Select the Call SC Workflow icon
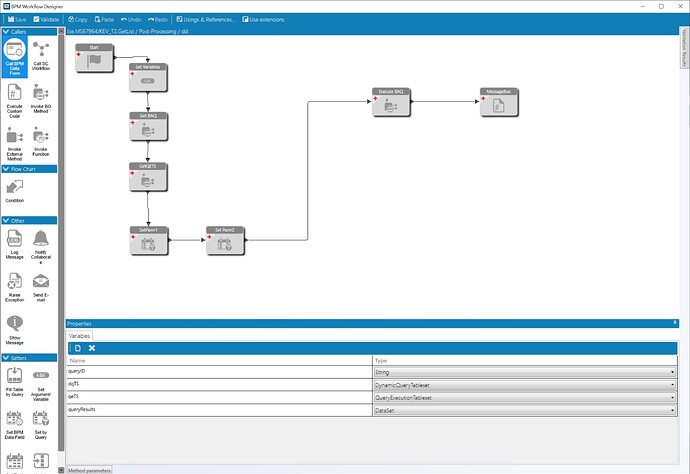The height and width of the screenshot is (474, 690). tap(41, 56)
